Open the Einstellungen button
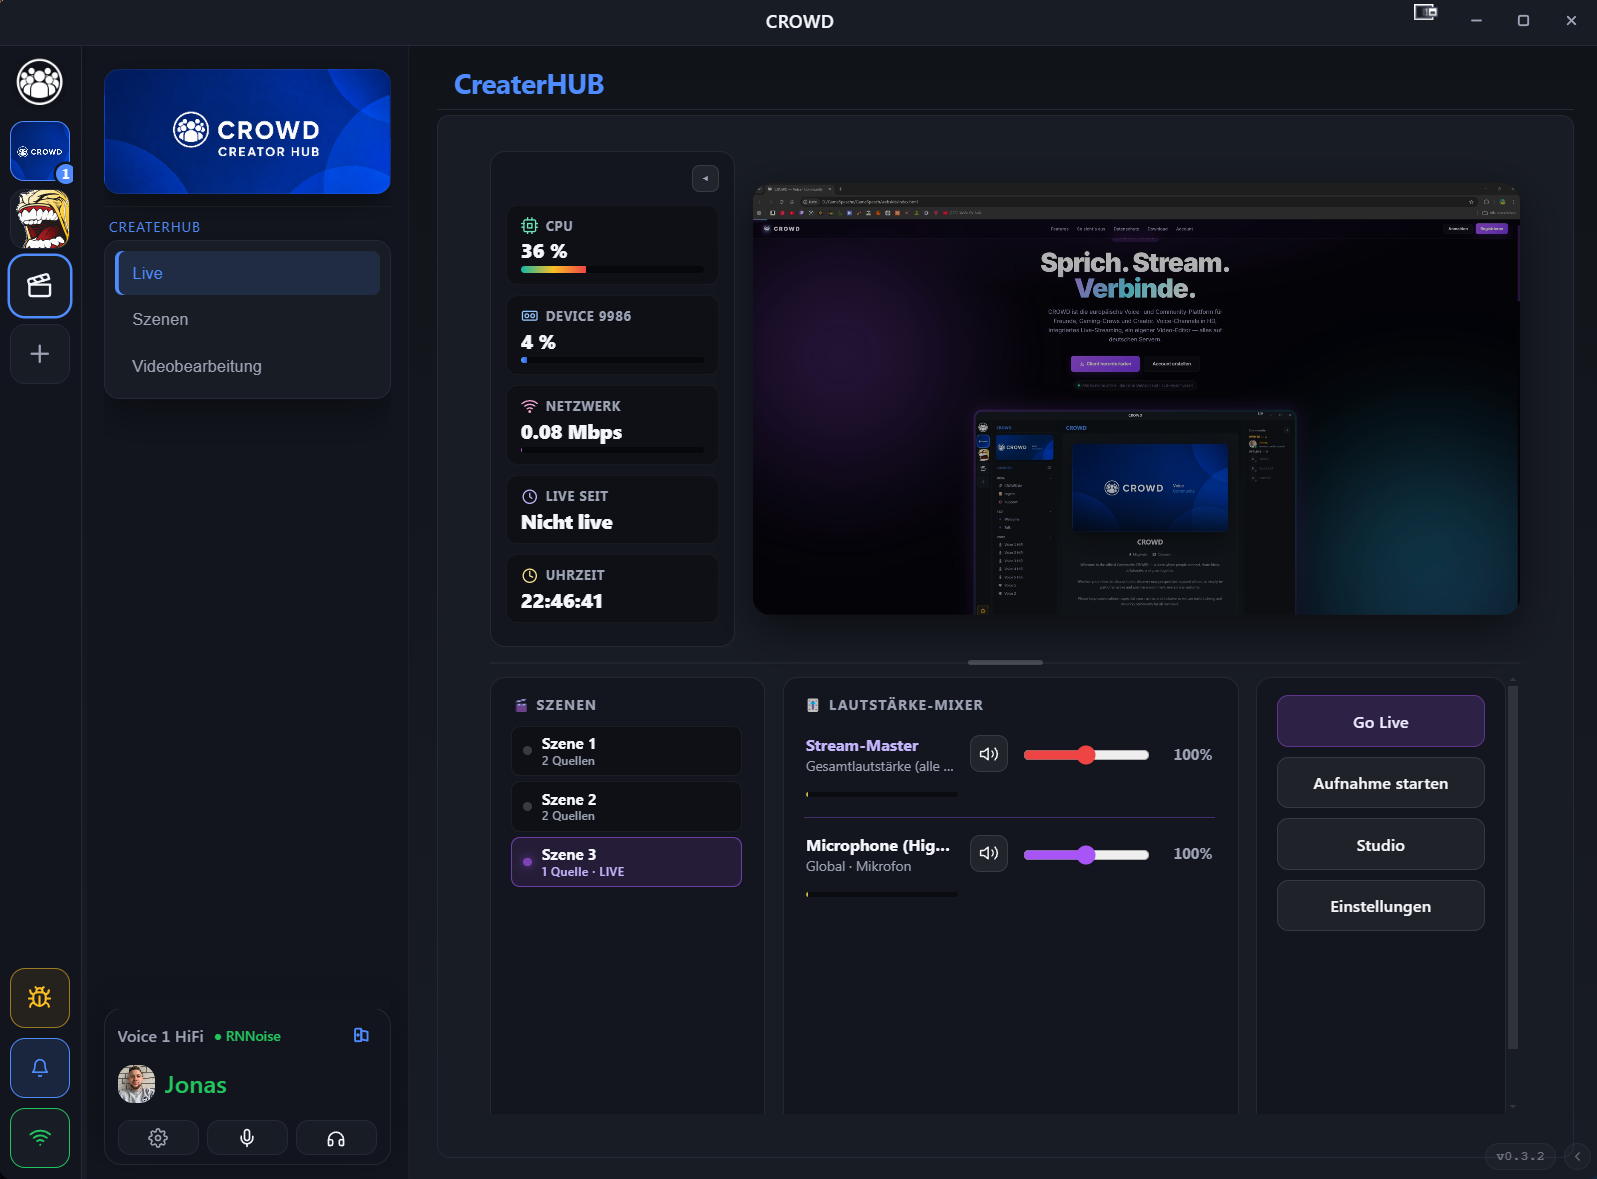1597x1179 pixels. (1380, 906)
